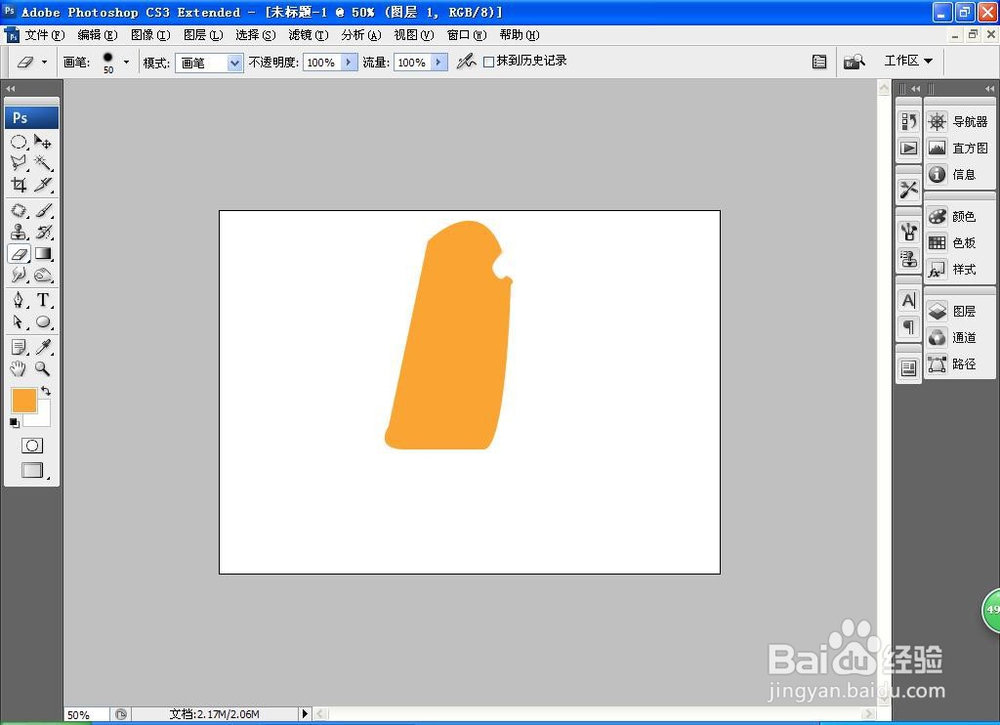Select the Type tool
This screenshot has height=725, width=1000.
point(43,300)
